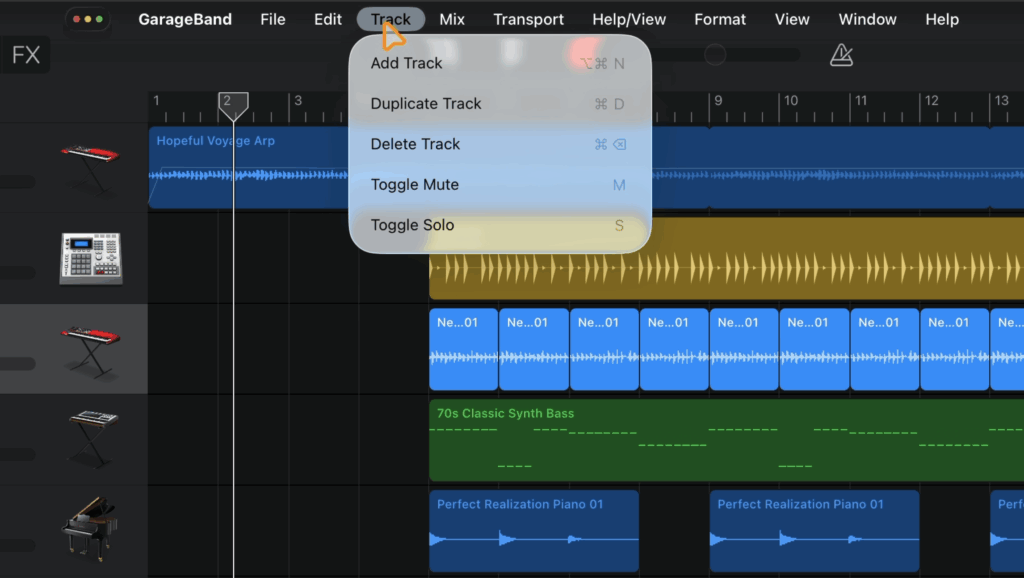
Task: Choose Duplicate Track menu entry
Action: click(x=426, y=104)
